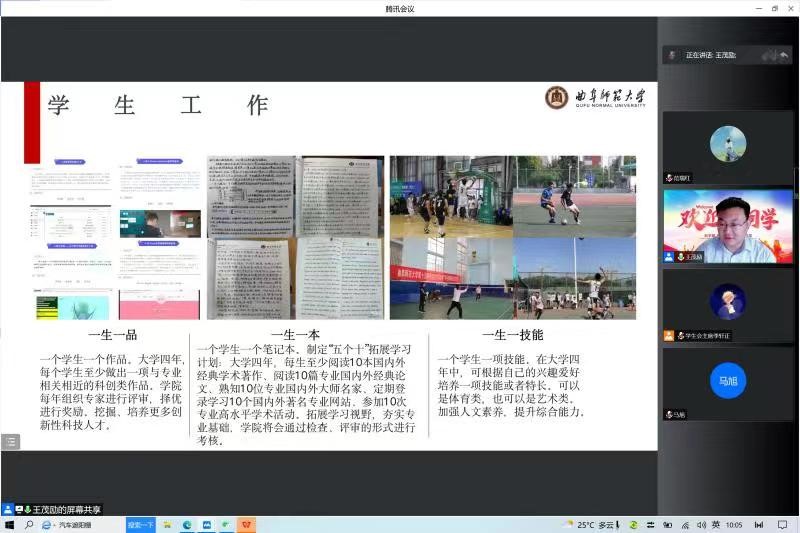Click the microphone icon beside 正在讲话
This screenshot has width=800, height=533.
673,55
